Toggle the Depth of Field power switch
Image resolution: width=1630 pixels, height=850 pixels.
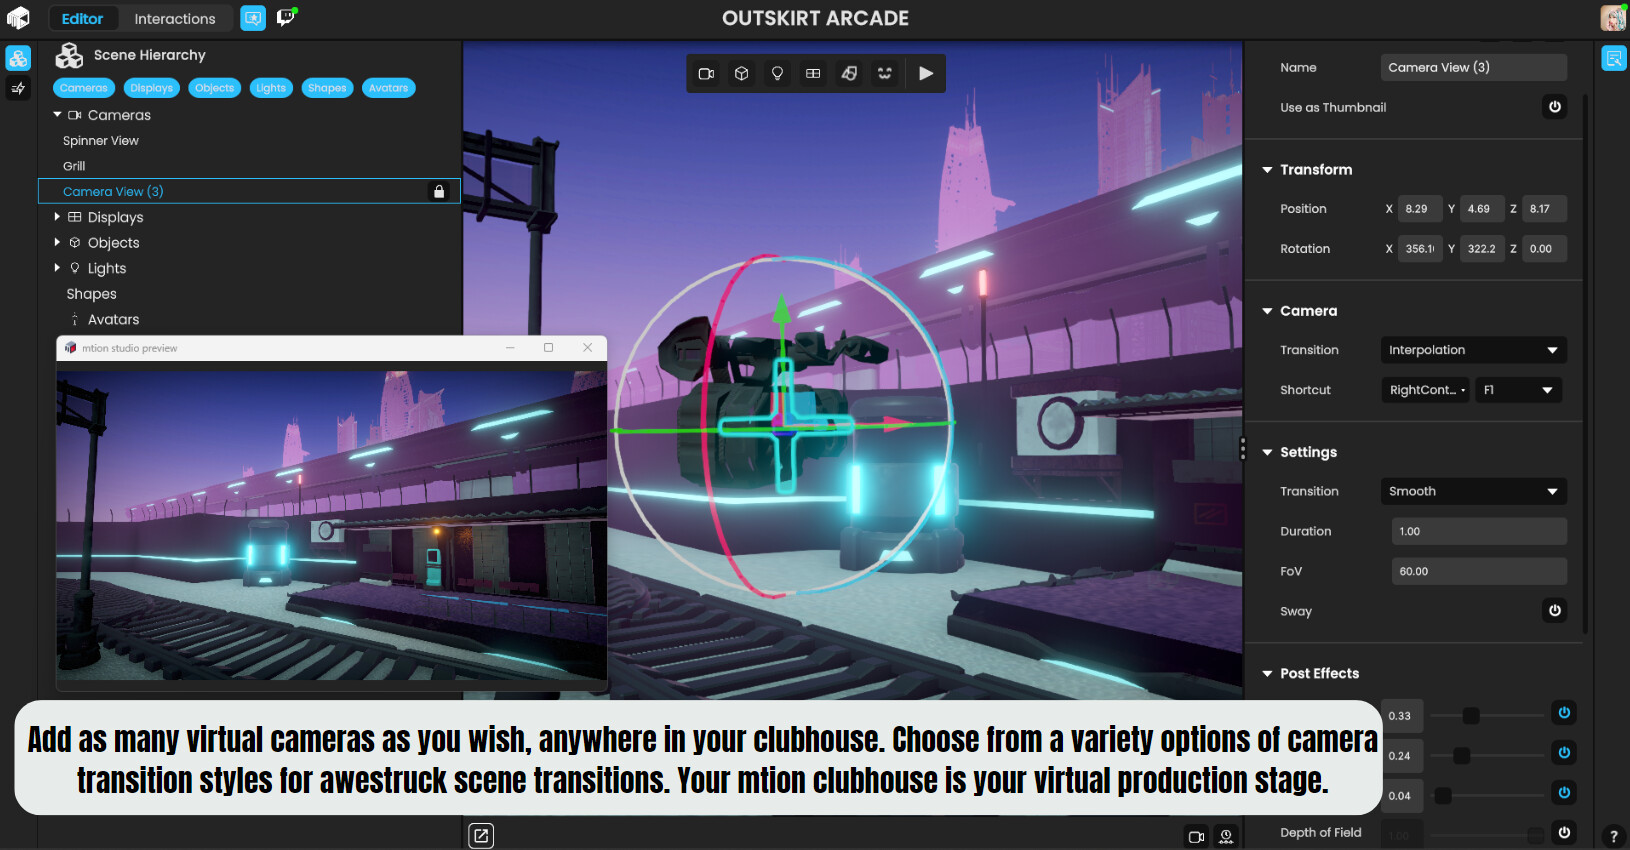[1564, 832]
